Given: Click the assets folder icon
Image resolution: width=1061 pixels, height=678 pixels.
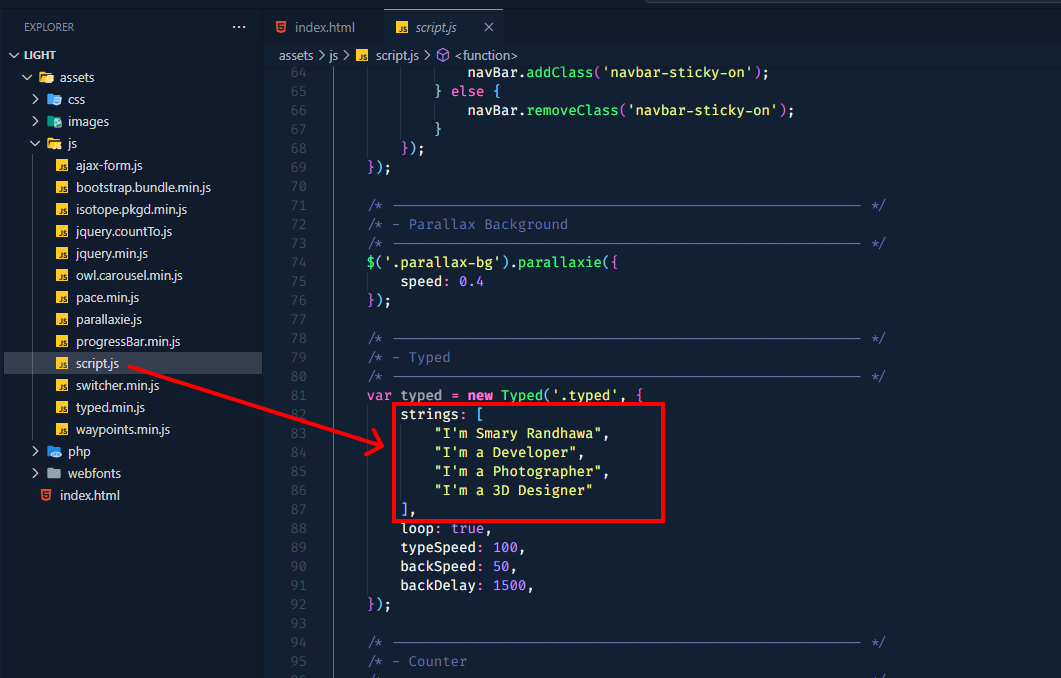Looking at the screenshot, I should click(x=47, y=77).
